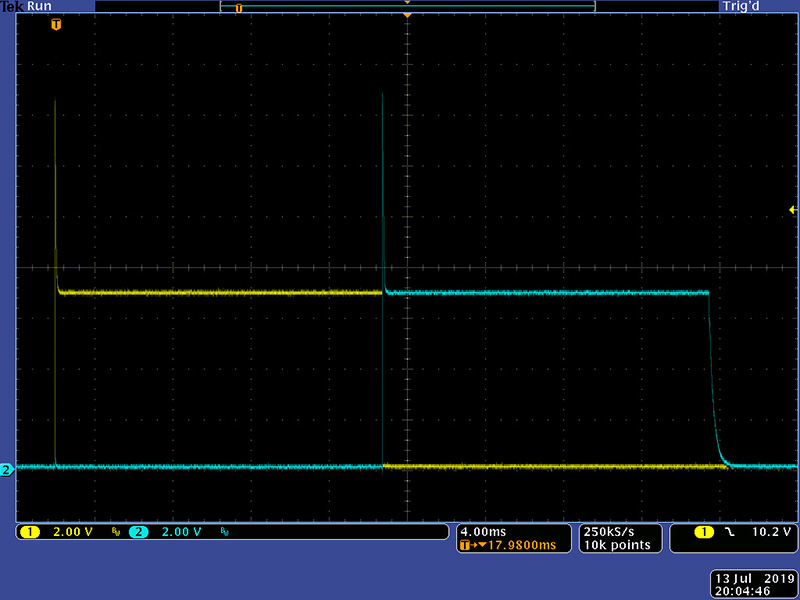Click the 10.2 V trigger level readout
Viewport: 800px width, 600px height.
point(772,532)
